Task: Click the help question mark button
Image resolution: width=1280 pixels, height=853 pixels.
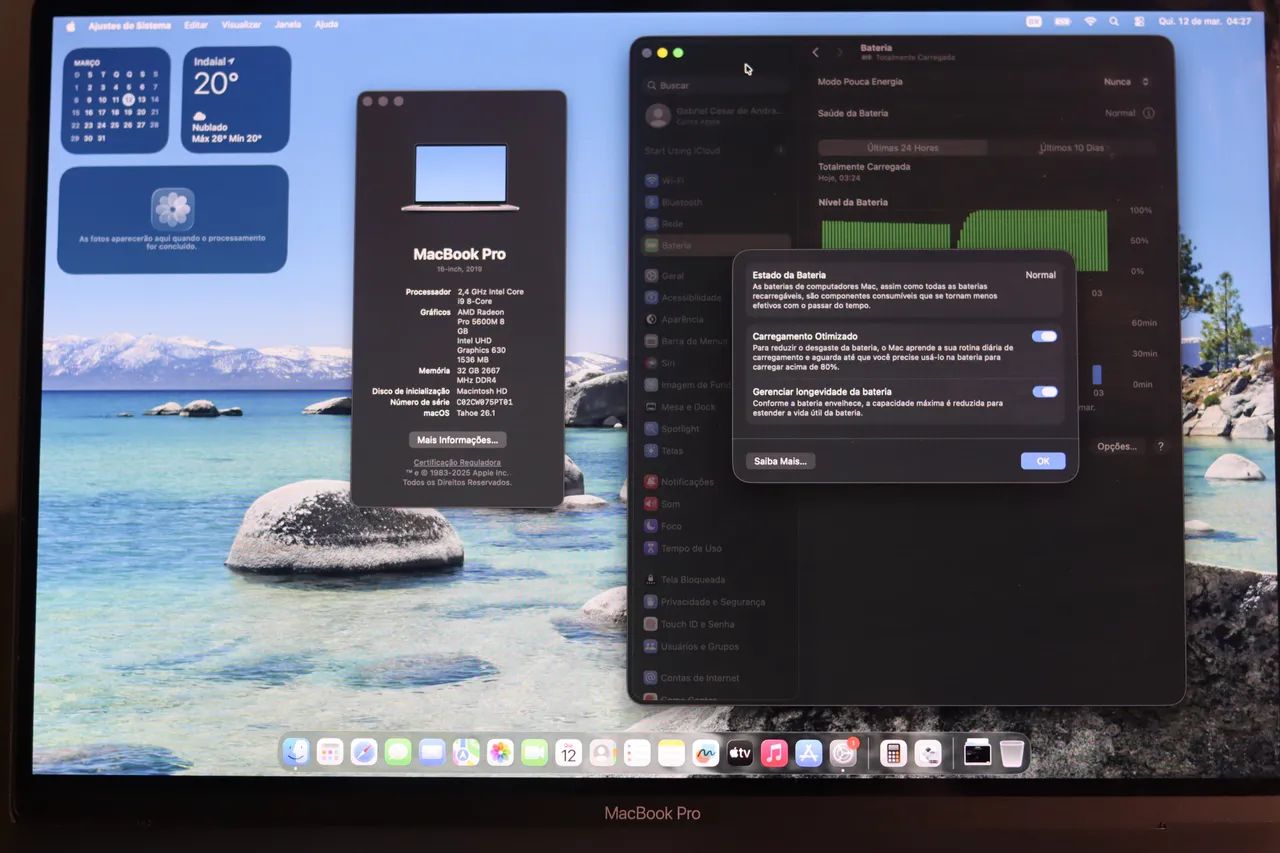Action: [x=1161, y=446]
